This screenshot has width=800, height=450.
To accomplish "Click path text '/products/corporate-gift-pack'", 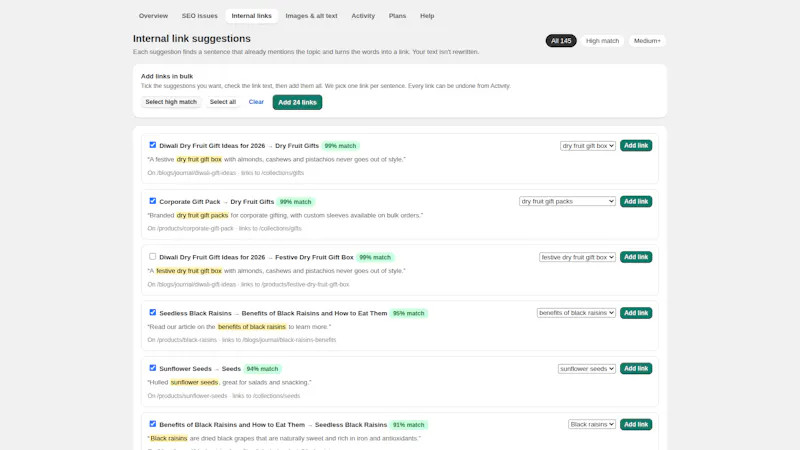I will (195, 229).
